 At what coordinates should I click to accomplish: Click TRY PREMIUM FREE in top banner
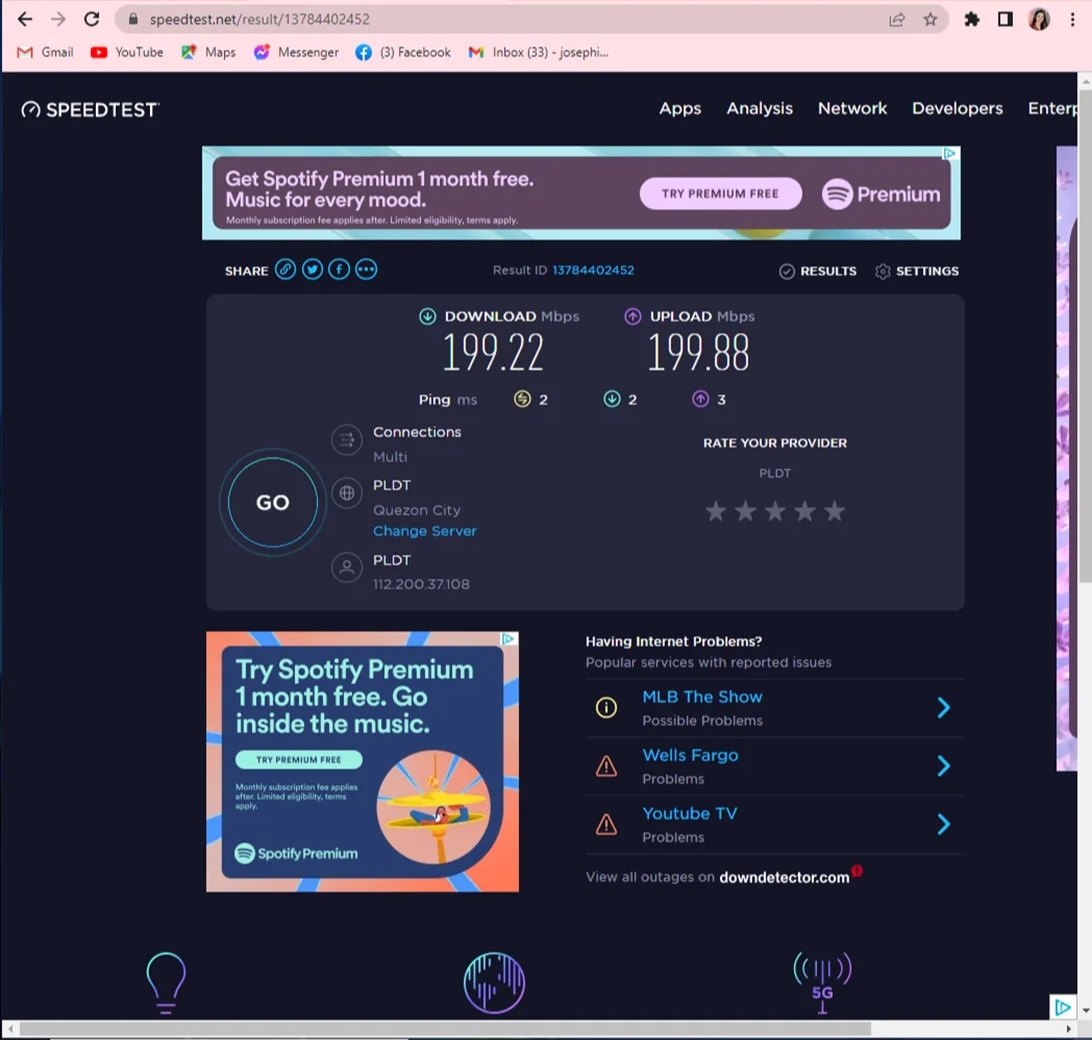[721, 194]
